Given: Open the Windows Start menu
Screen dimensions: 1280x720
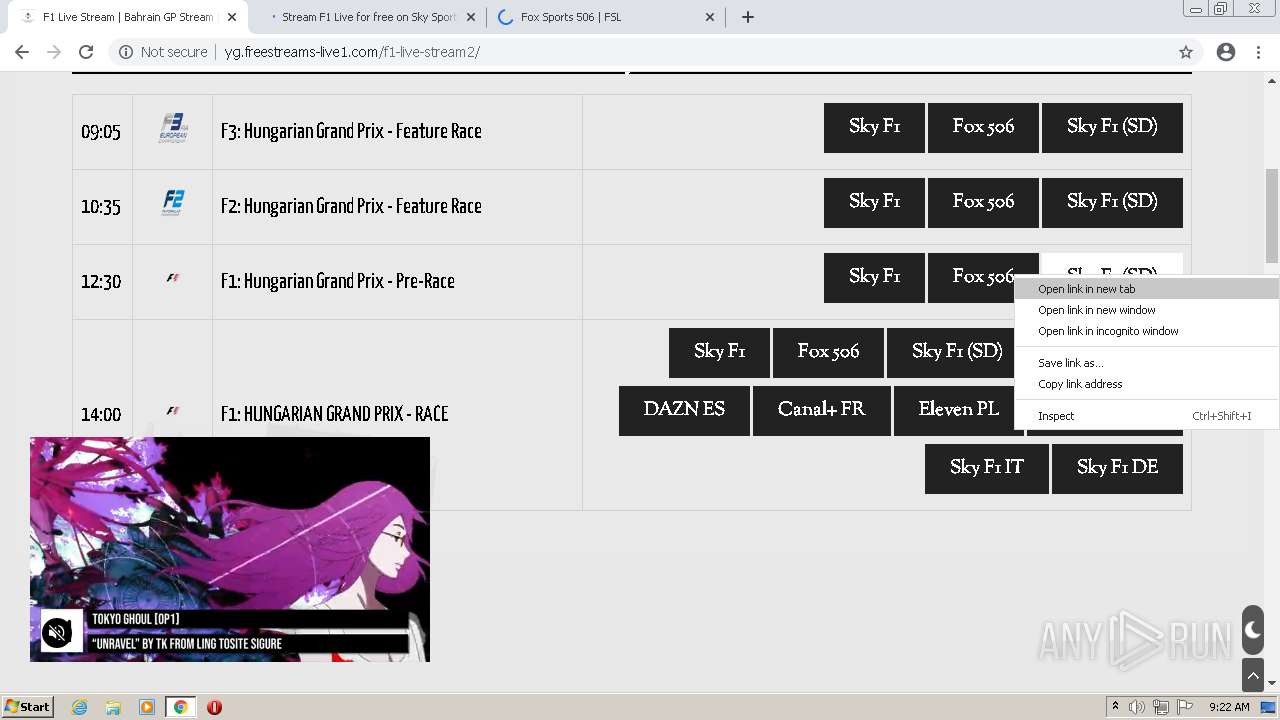Looking at the screenshot, I should click(x=28, y=707).
